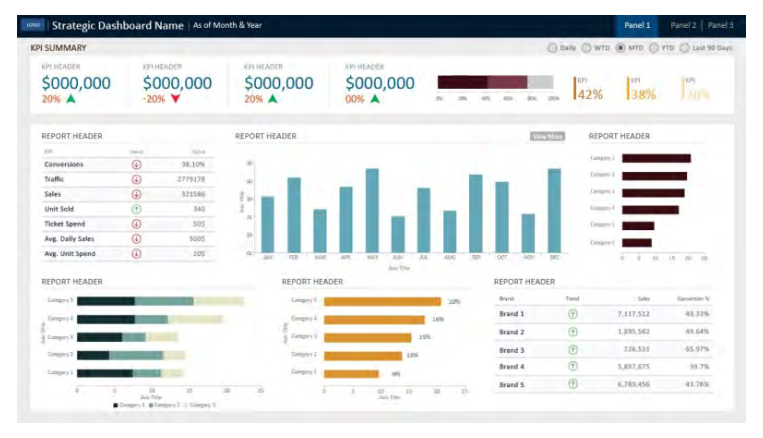The height and width of the screenshot is (438, 763).
Task: Choose the YTD radio button
Action: tap(654, 48)
